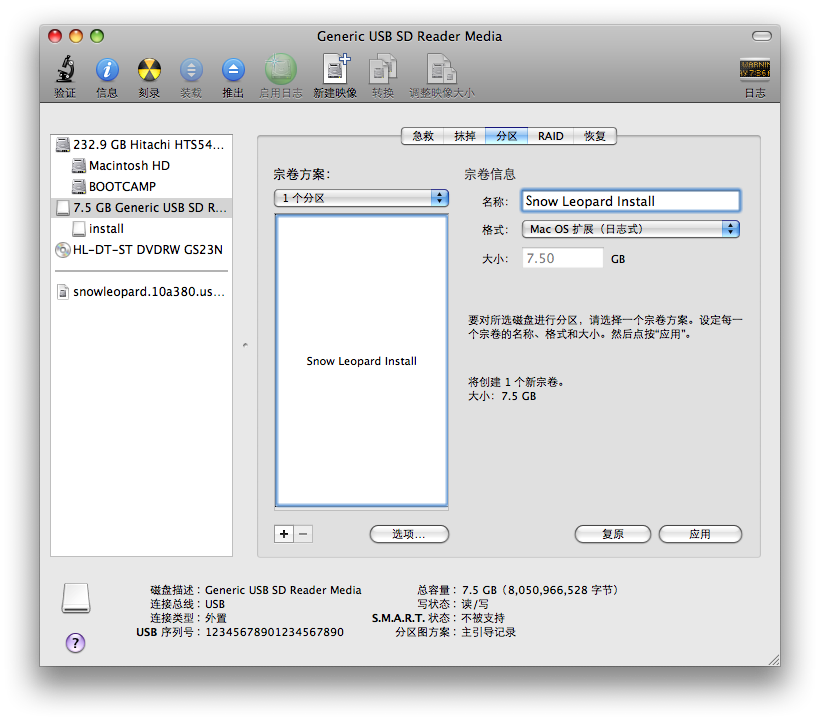Eject the disk with 推出 icon
Image resolution: width=820 pixels, height=721 pixels.
[233, 70]
